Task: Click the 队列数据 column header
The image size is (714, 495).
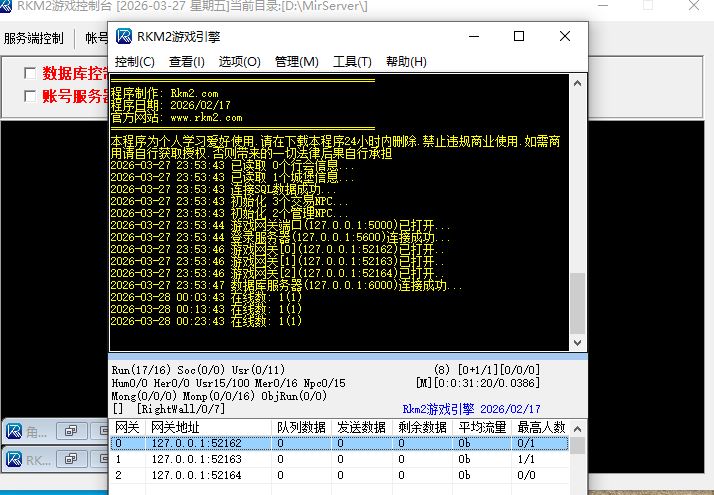Action: (x=303, y=427)
